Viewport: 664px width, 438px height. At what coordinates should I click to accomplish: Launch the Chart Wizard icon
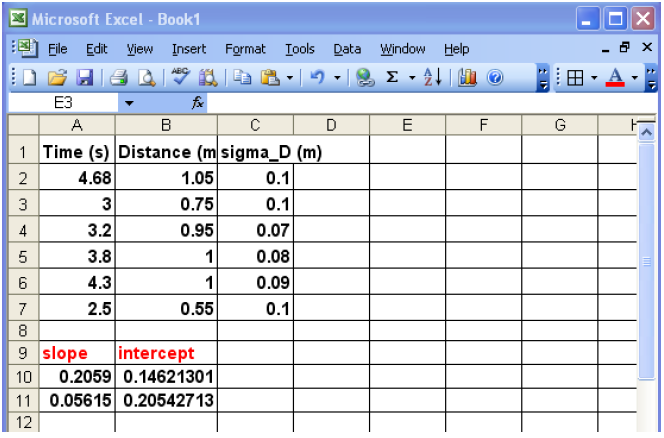[x=467, y=76]
